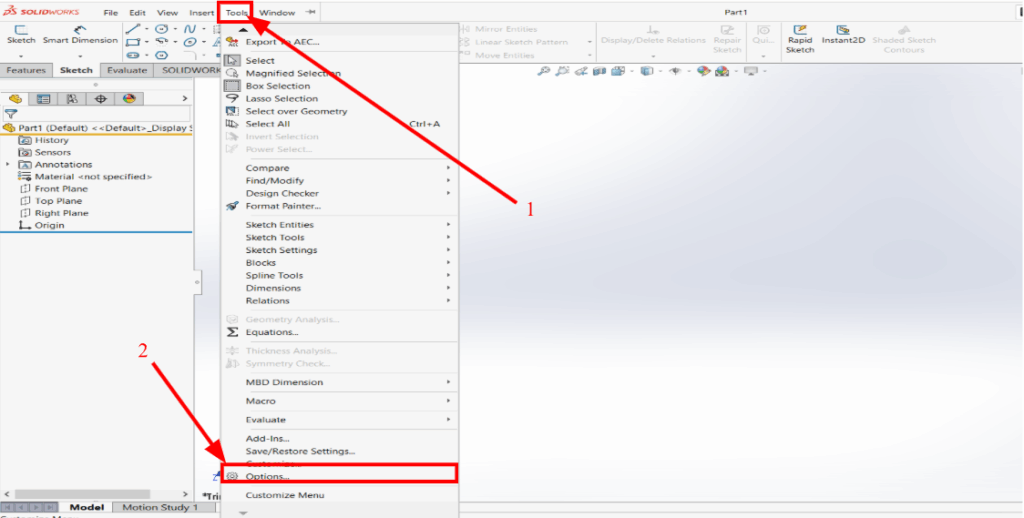
Task: Select the Straight Slot tool
Action: point(133,56)
